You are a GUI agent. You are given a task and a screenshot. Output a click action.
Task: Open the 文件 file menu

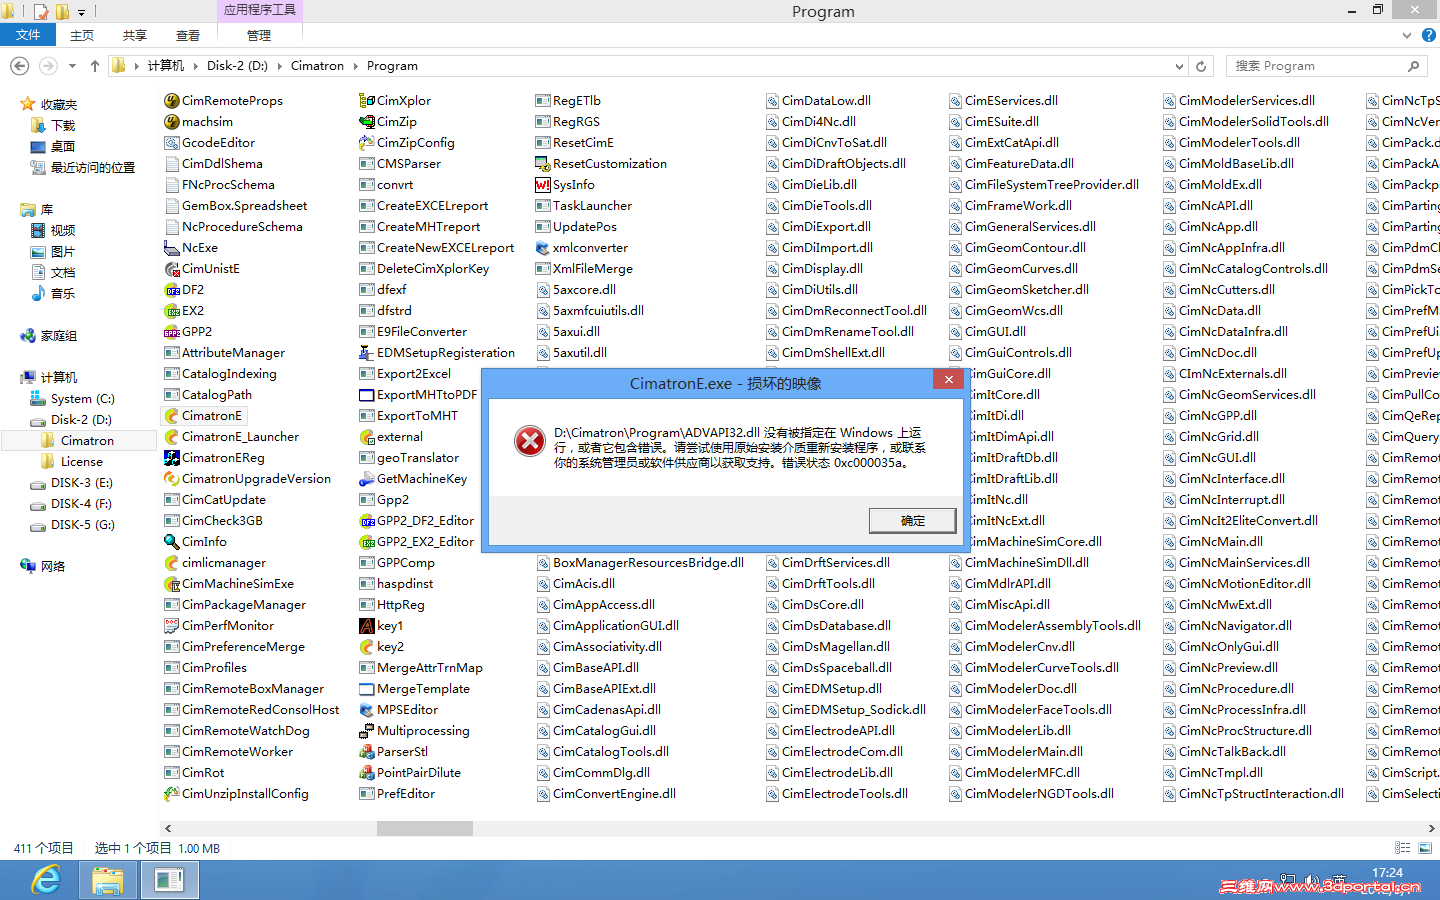28,35
